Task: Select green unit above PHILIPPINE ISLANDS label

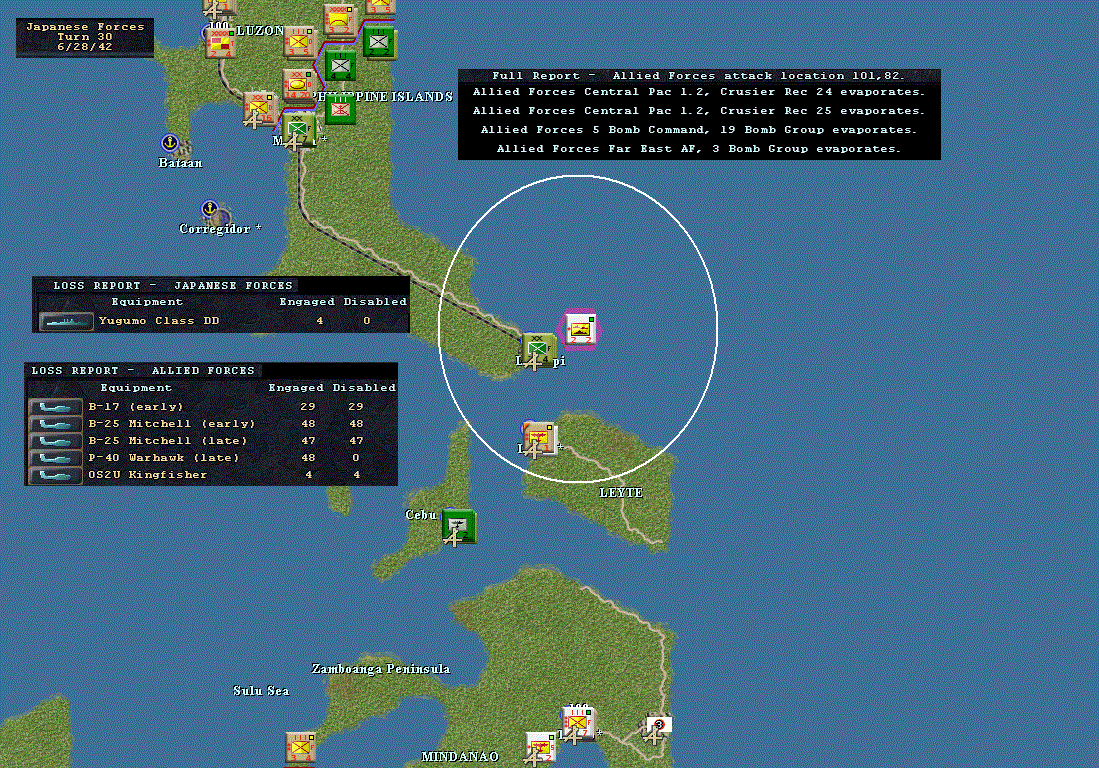Action: pyautogui.click(x=341, y=109)
